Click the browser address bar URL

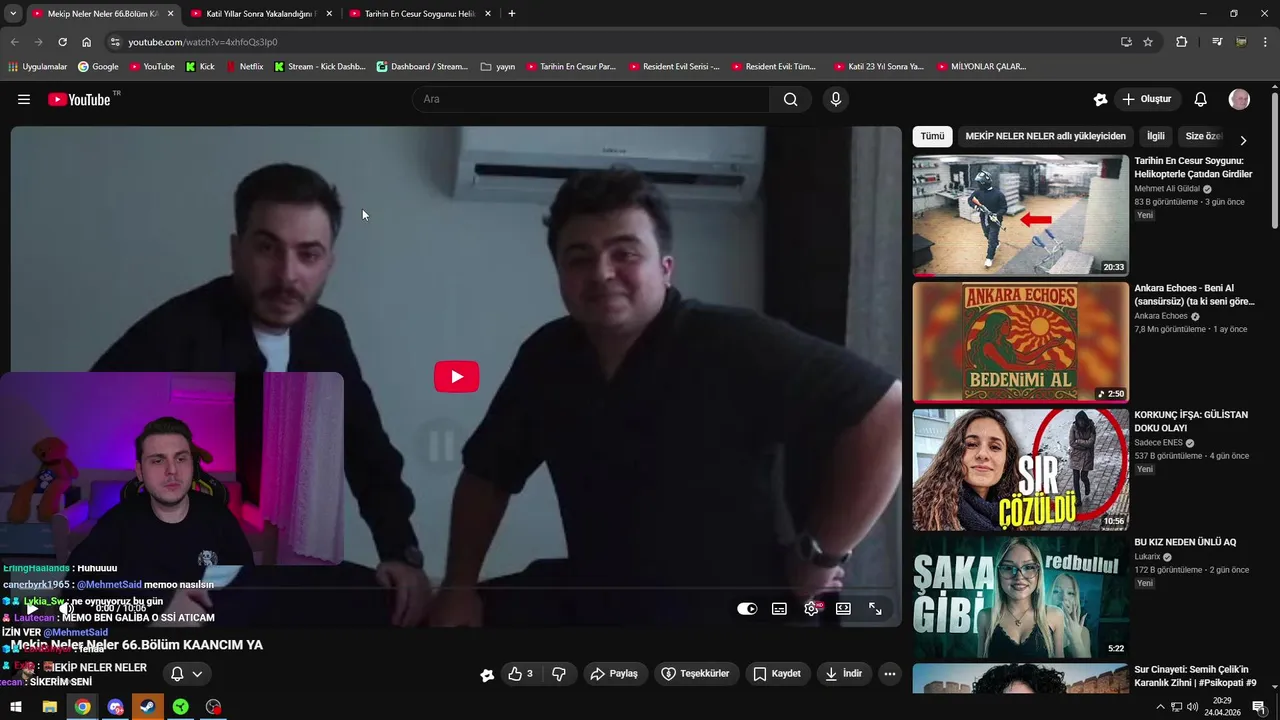pyautogui.click(x=203, y=42)
